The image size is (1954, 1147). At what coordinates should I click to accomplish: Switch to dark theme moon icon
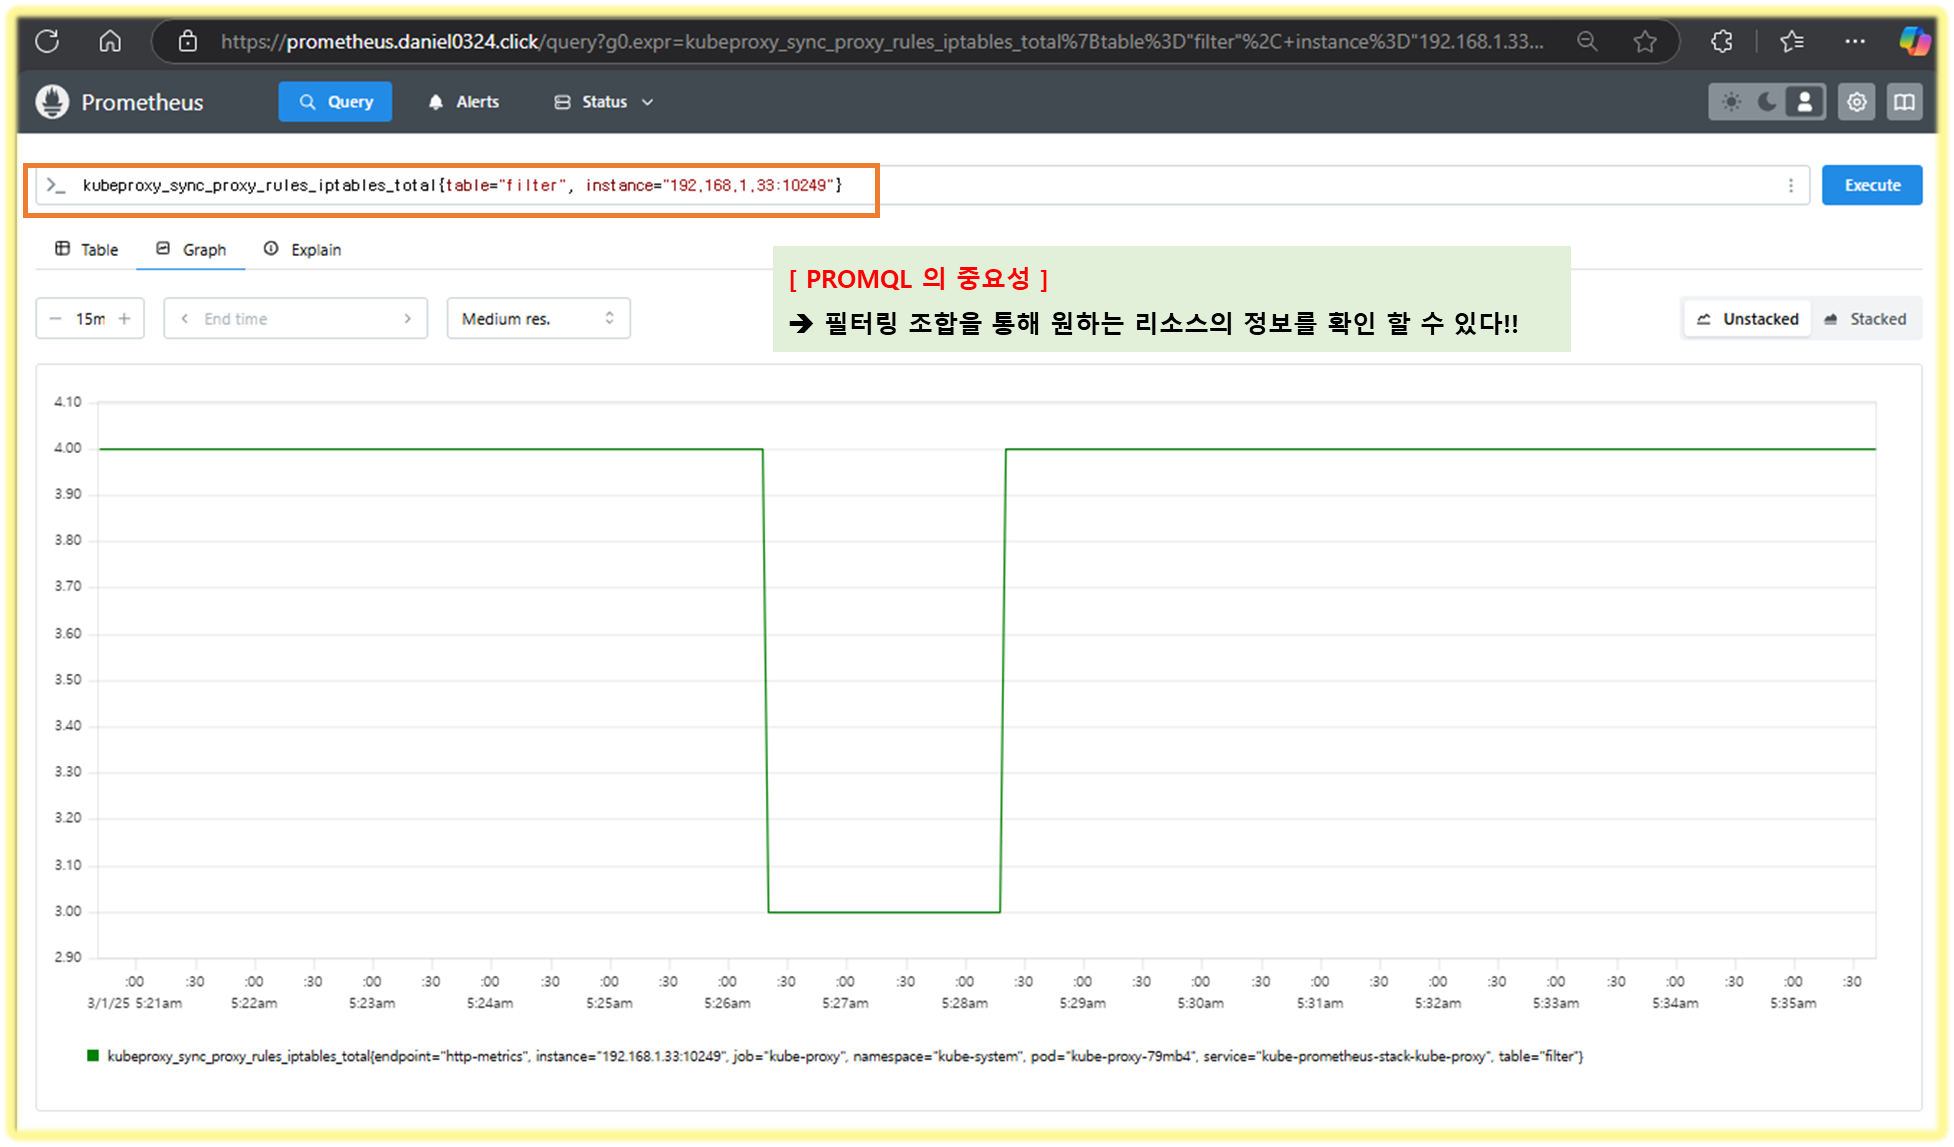[x=1768, y=102]
